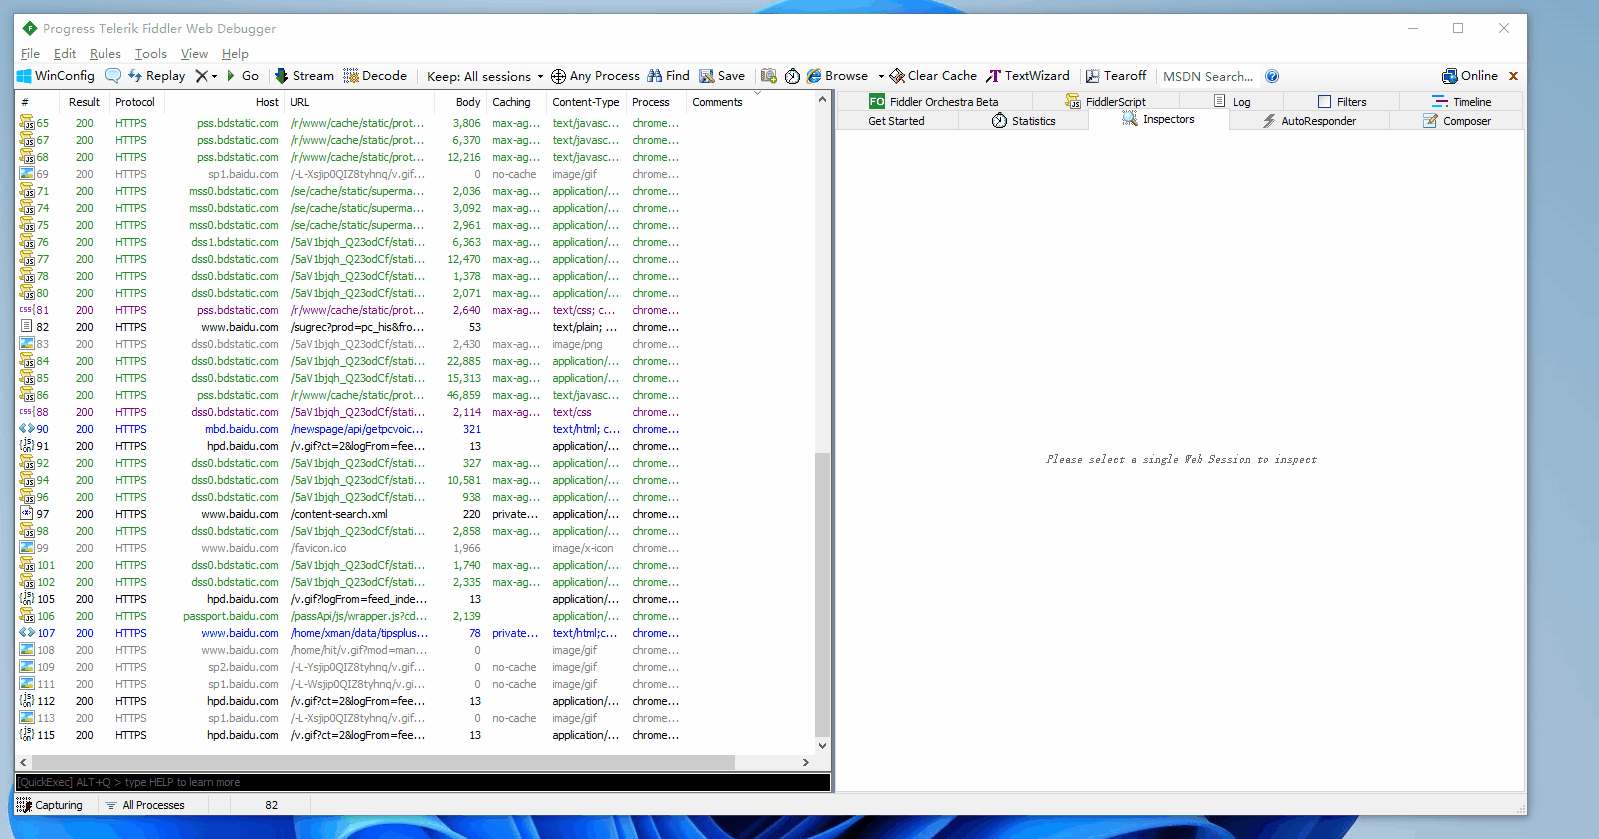
Task: Open the File menu
Action: coord(31,54)
